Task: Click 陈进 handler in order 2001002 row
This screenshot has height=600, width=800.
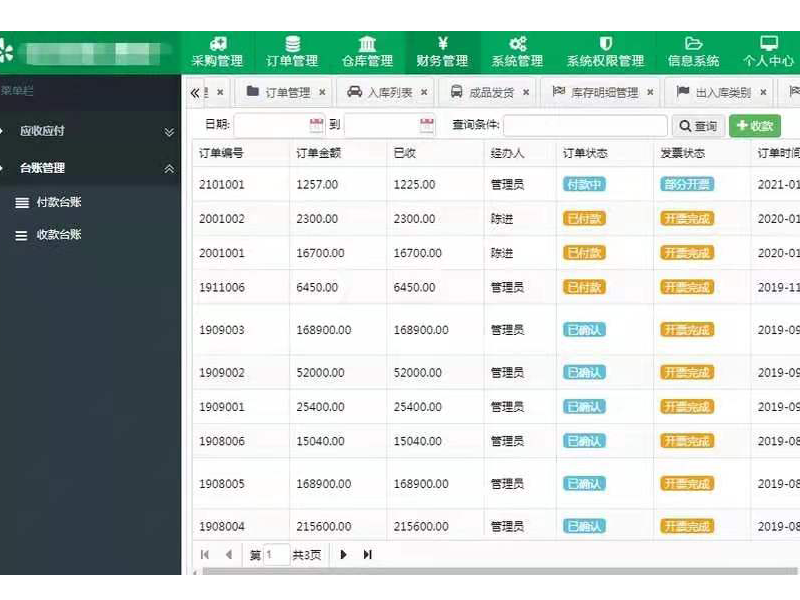Action: point(502,219)
